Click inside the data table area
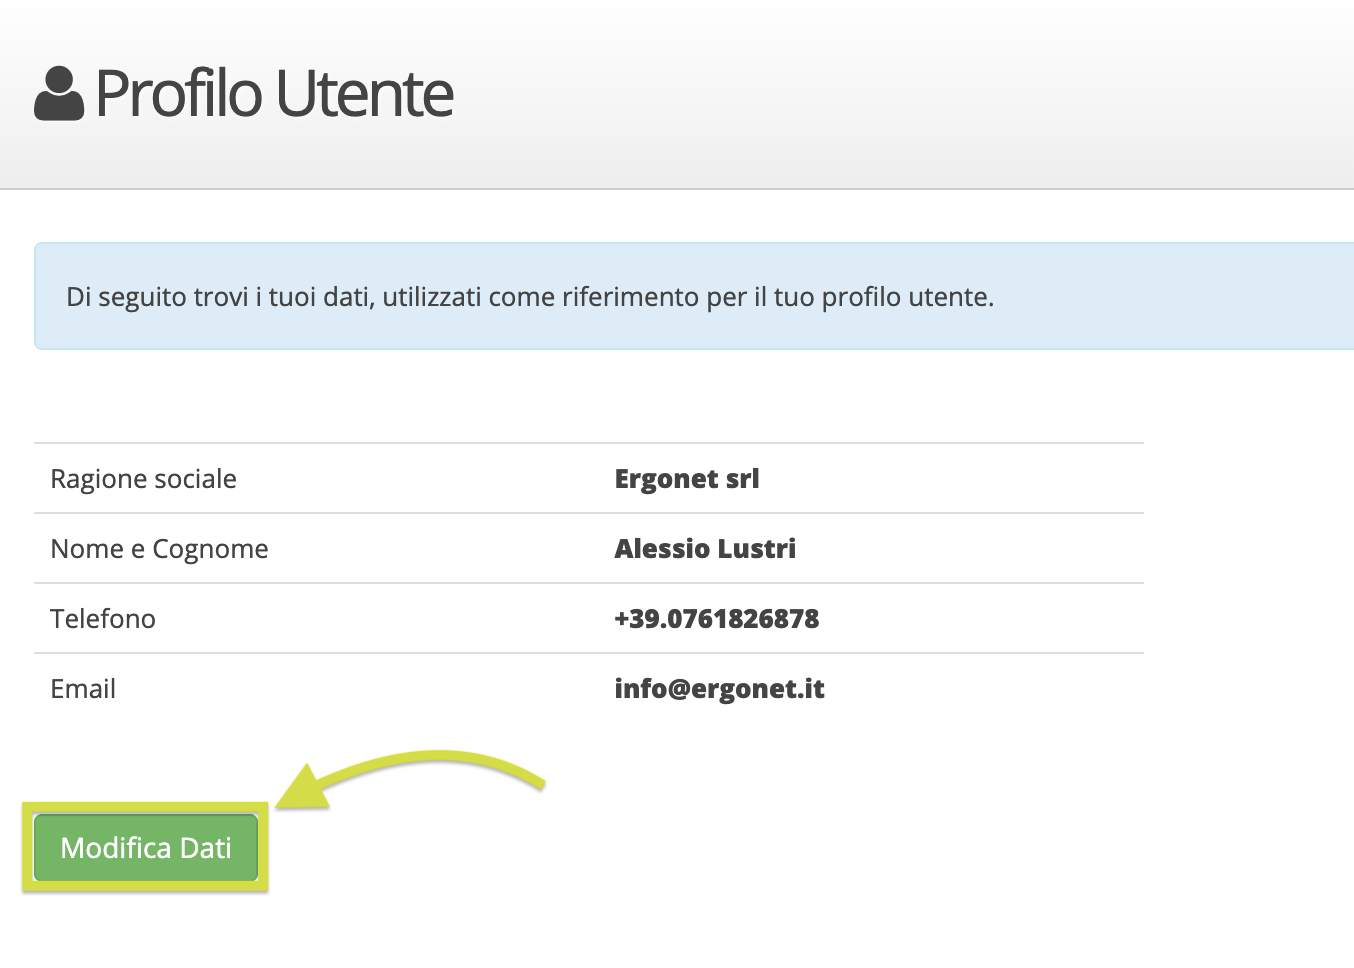This screenshot has width=1354, height=968. (x=590, y=583)
